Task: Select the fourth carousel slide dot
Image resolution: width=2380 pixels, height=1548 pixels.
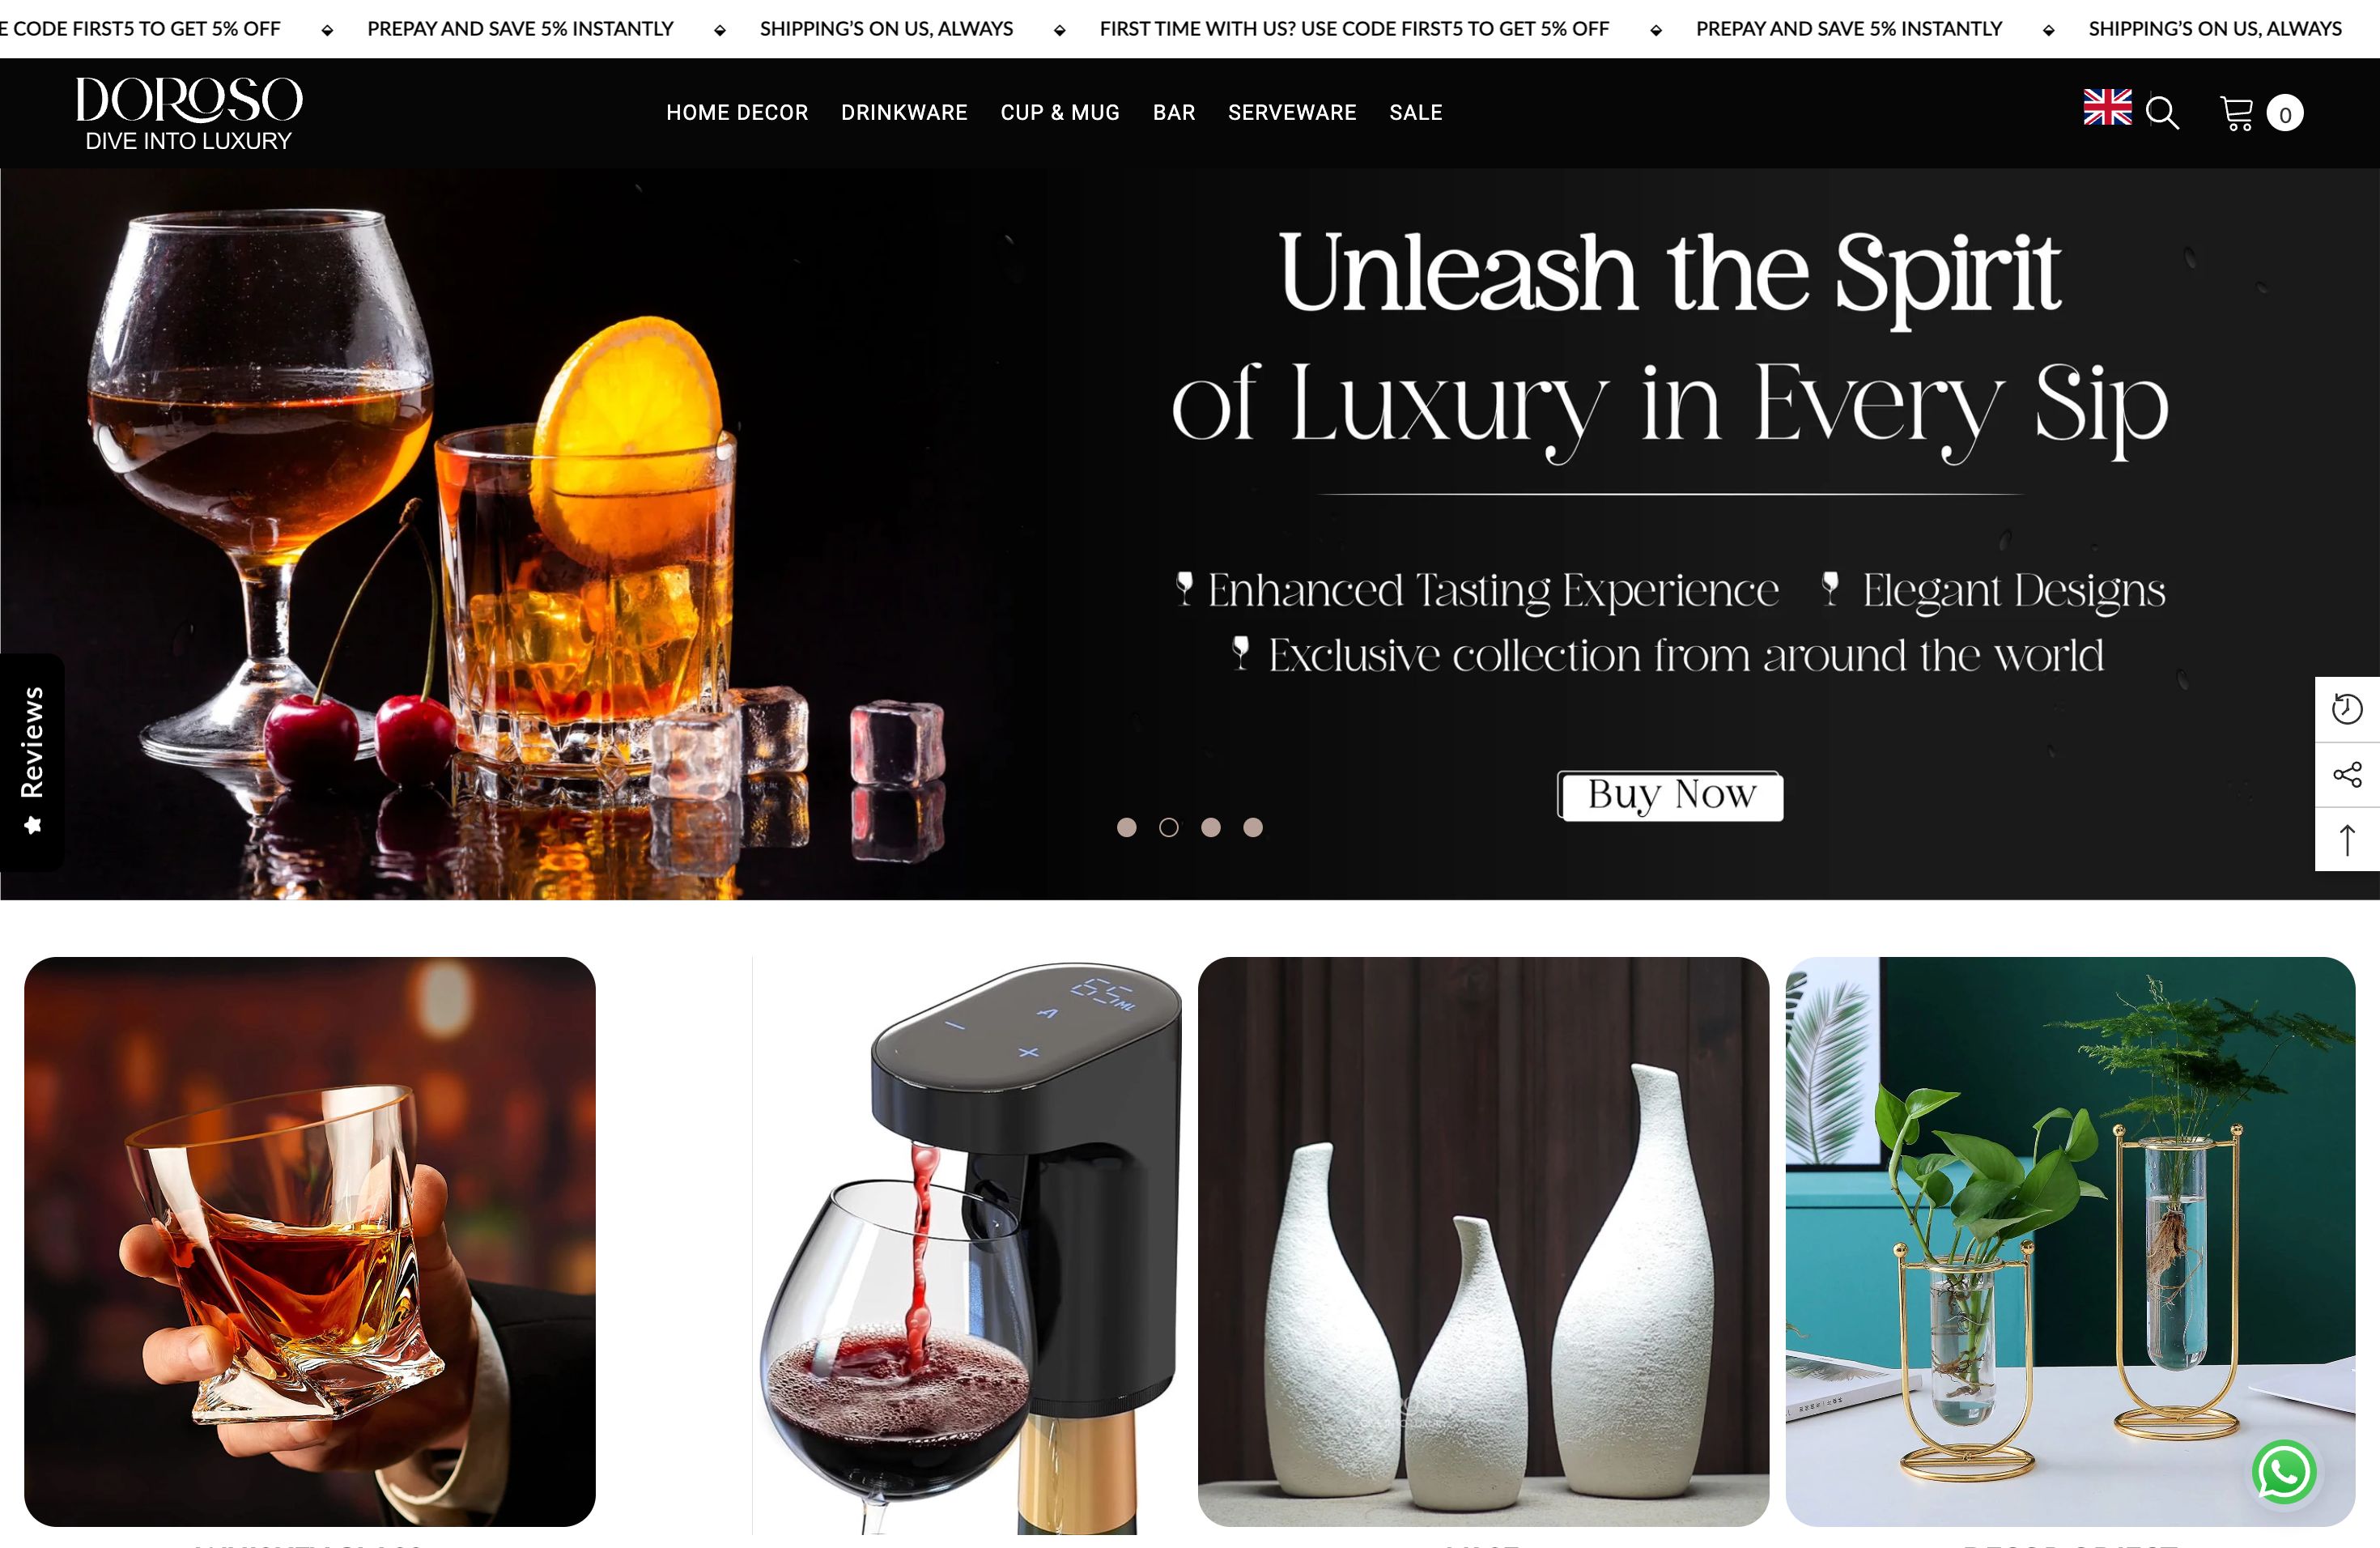Action: (1253, 827)
